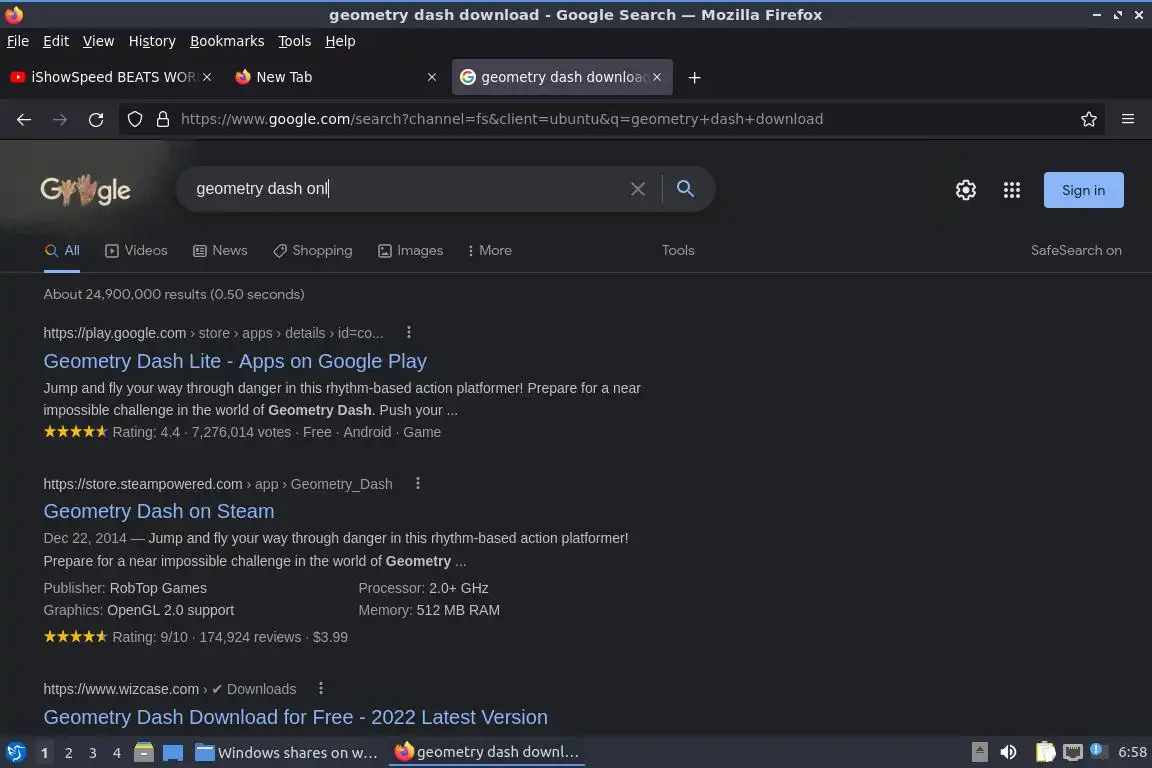
Task: Click the store.steampowered.com result URL
Action: click(x=217, y=484)
